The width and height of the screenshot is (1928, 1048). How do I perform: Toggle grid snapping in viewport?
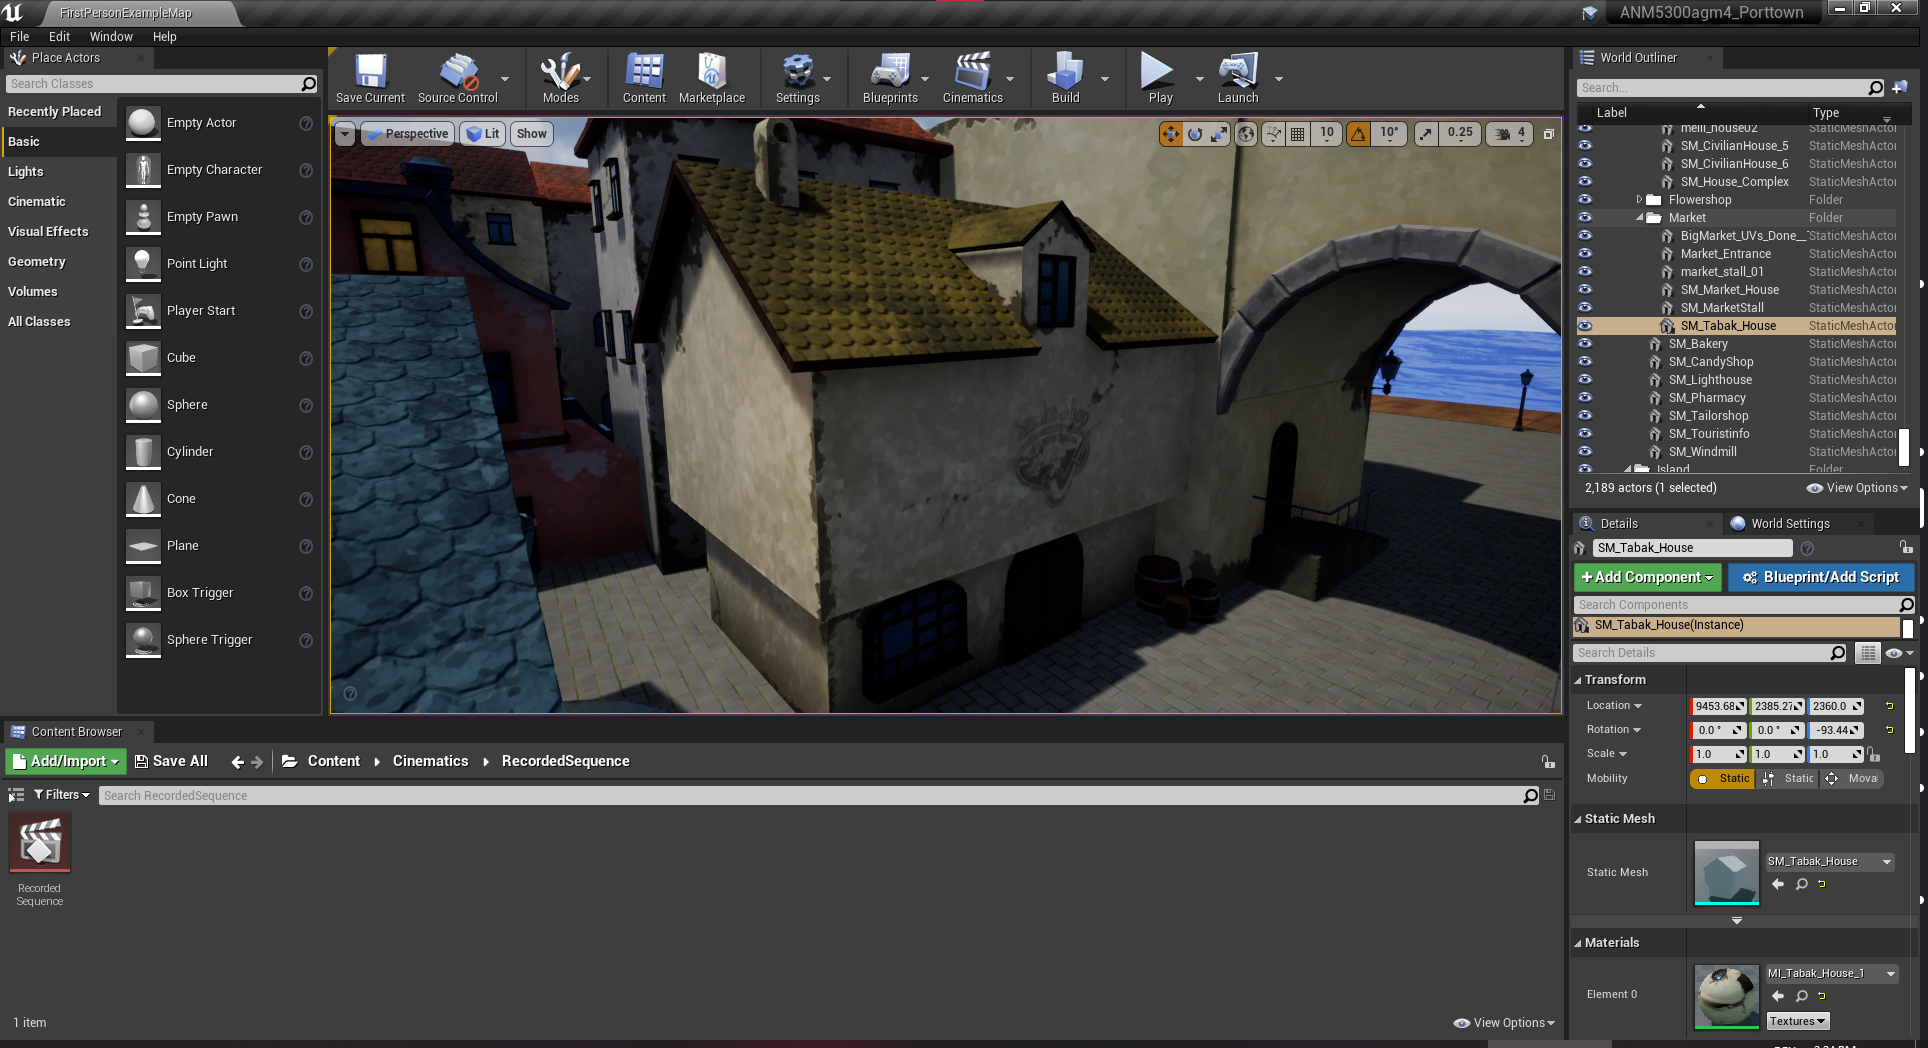click(x=1297, y=134)
